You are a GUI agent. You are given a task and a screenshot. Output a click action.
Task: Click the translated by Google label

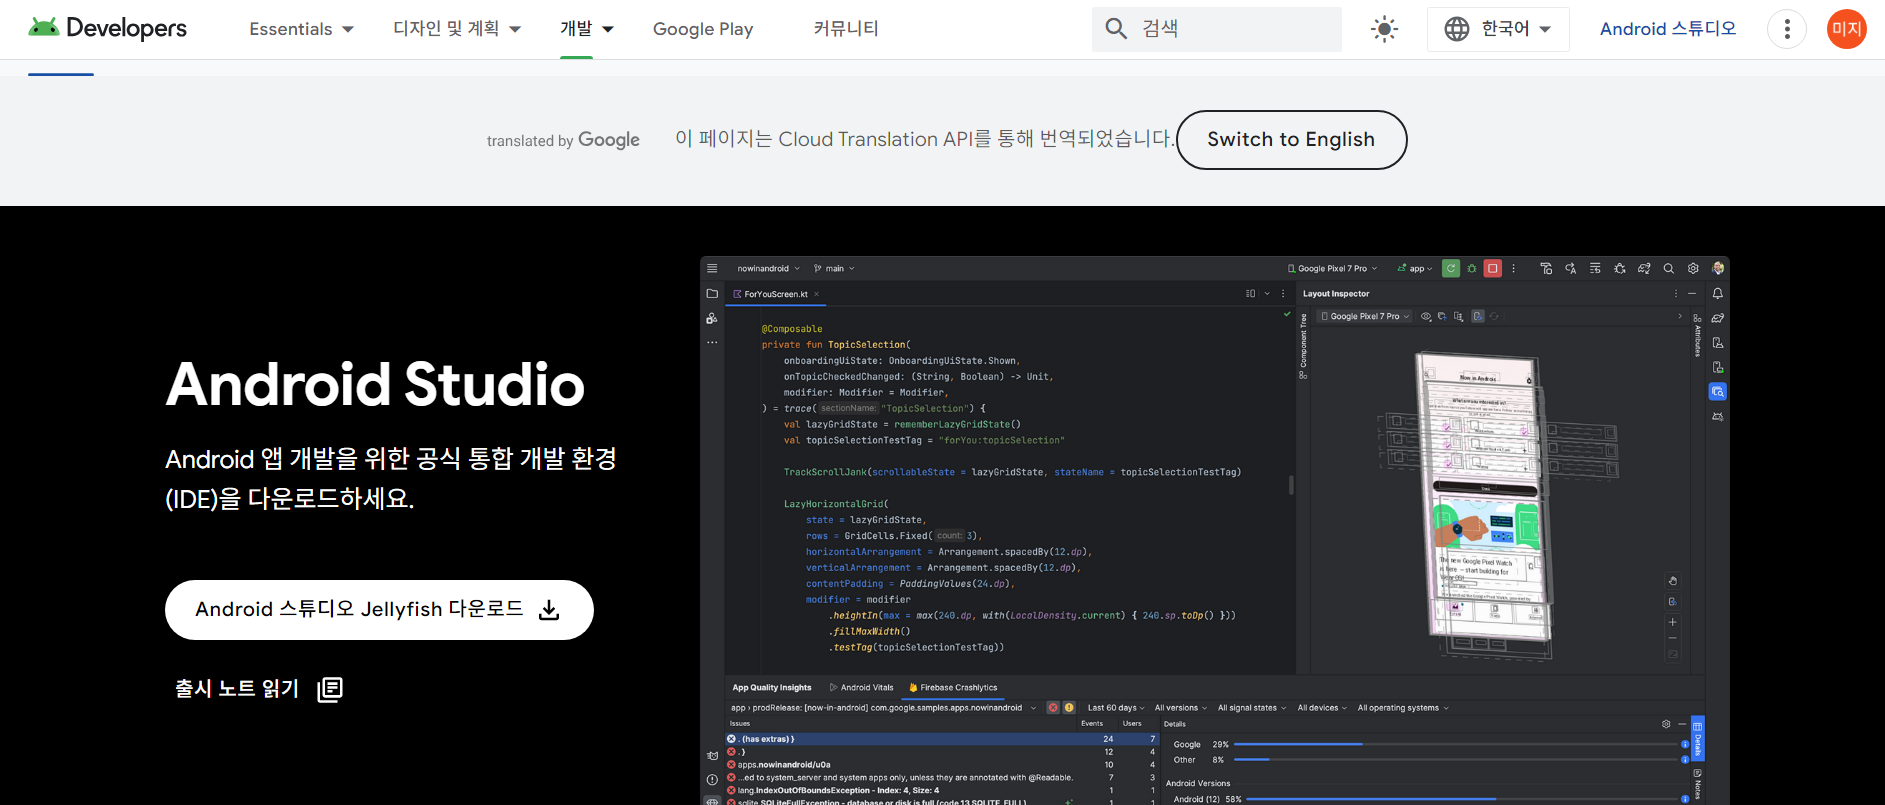tap(563, 140)
